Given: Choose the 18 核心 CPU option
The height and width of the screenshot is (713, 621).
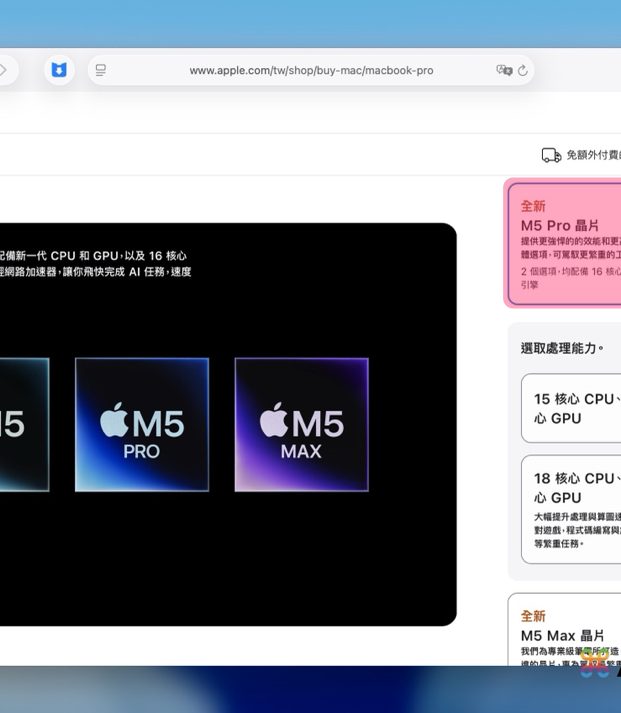Looking at the screenshot, I should (572, 509).
